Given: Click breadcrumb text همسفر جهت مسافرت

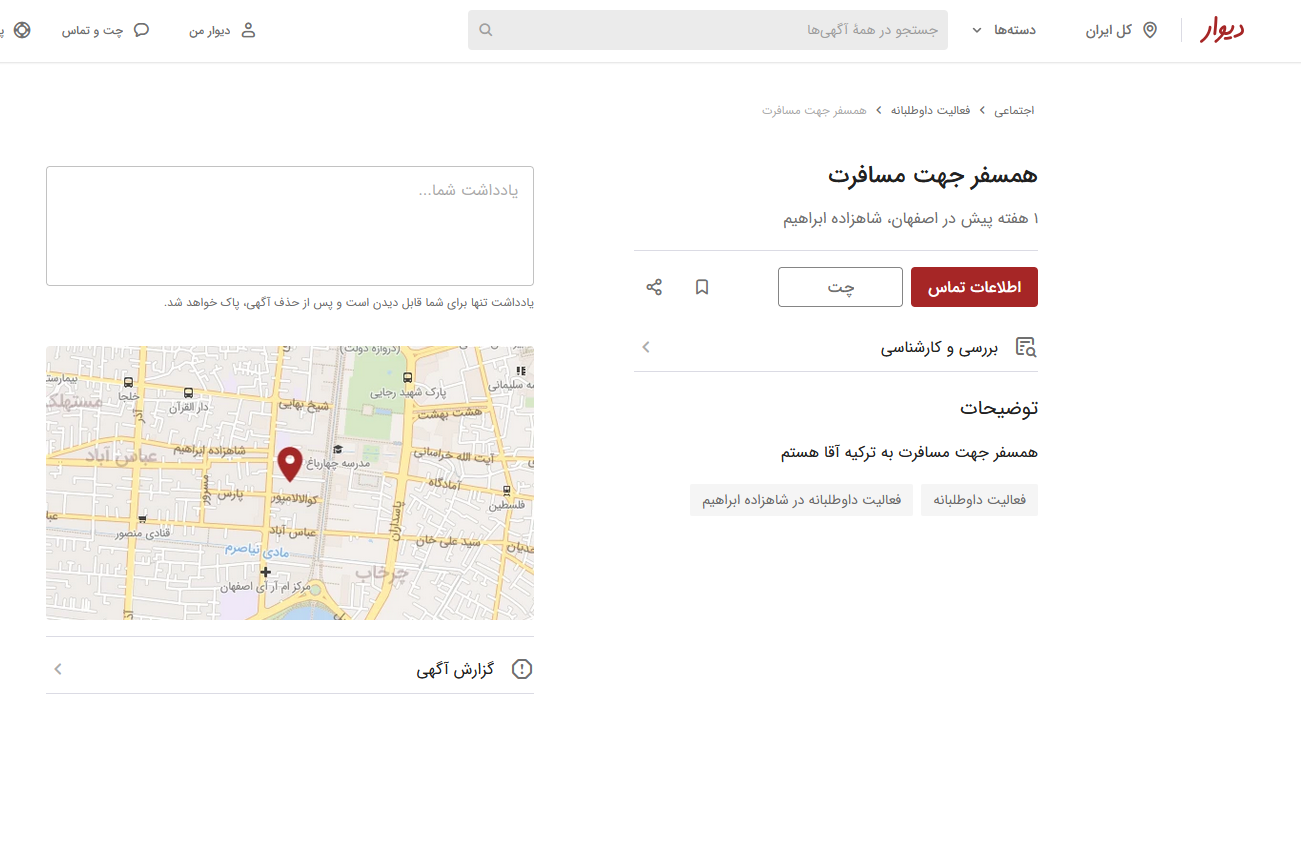Looking at the screenshot, I should tap(814, 110).
